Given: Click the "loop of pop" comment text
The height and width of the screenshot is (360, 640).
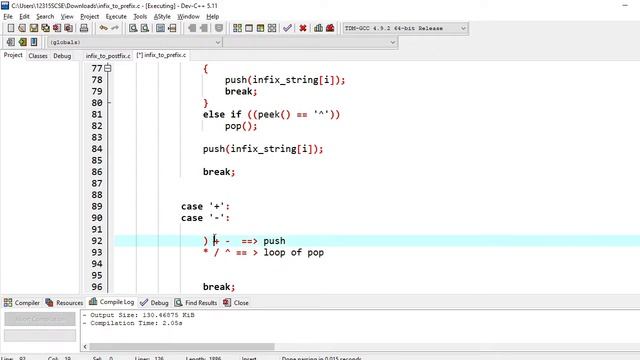Looking at the screenshot, I should tap(293, 252).
